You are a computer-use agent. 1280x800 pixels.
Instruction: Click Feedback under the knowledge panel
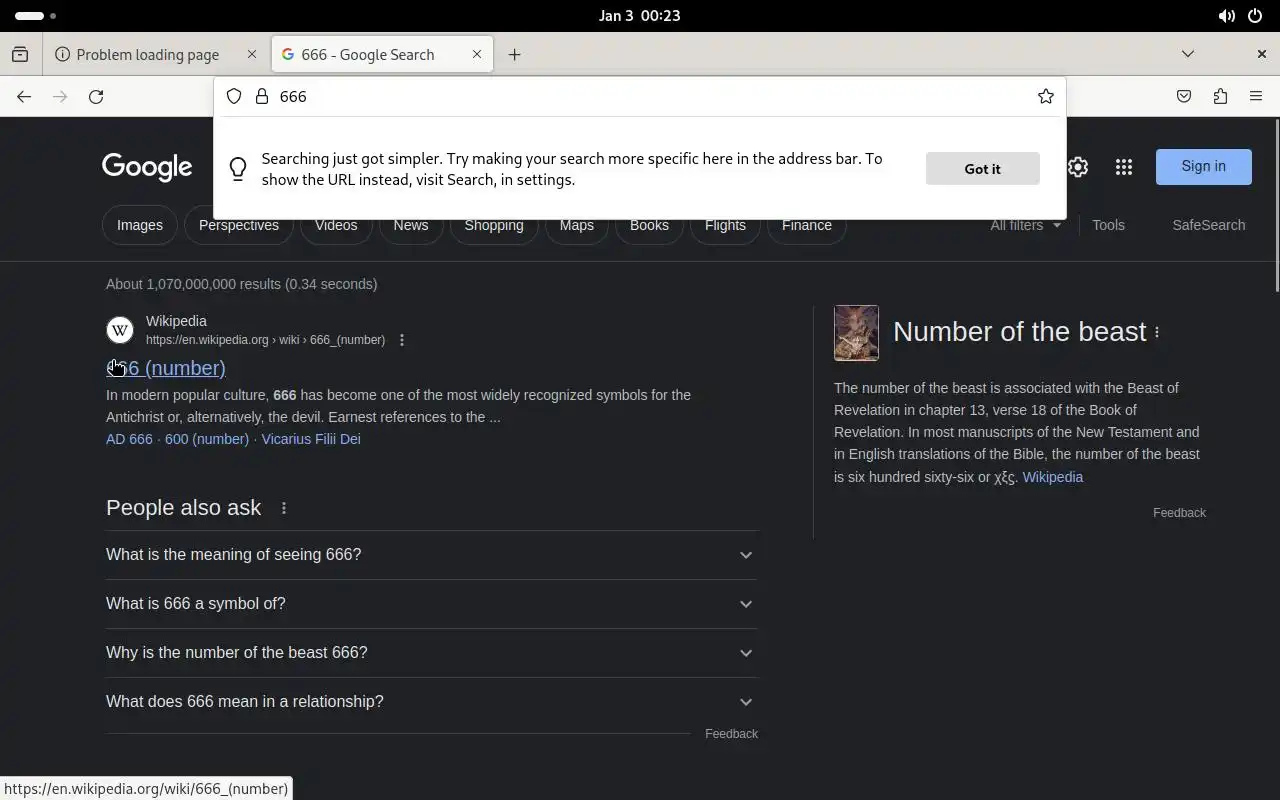[1179, 513]
